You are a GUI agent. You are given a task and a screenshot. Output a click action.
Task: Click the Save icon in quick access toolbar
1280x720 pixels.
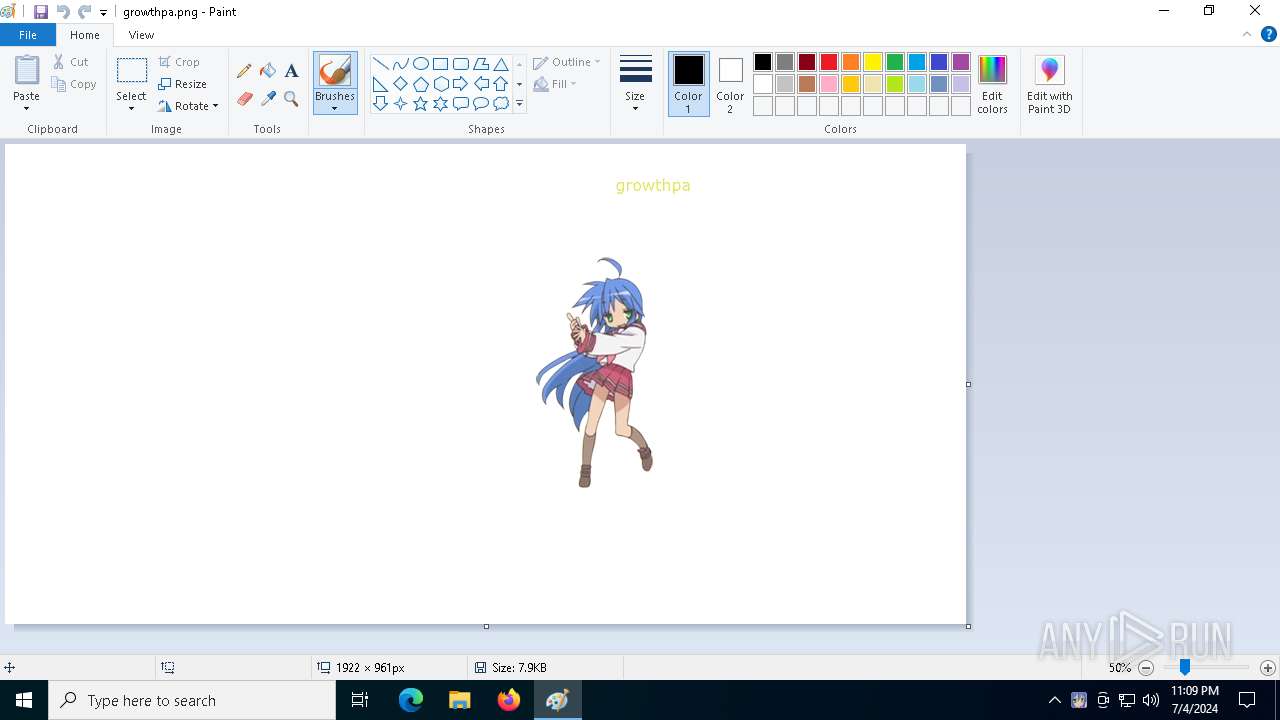pos(41,12)
